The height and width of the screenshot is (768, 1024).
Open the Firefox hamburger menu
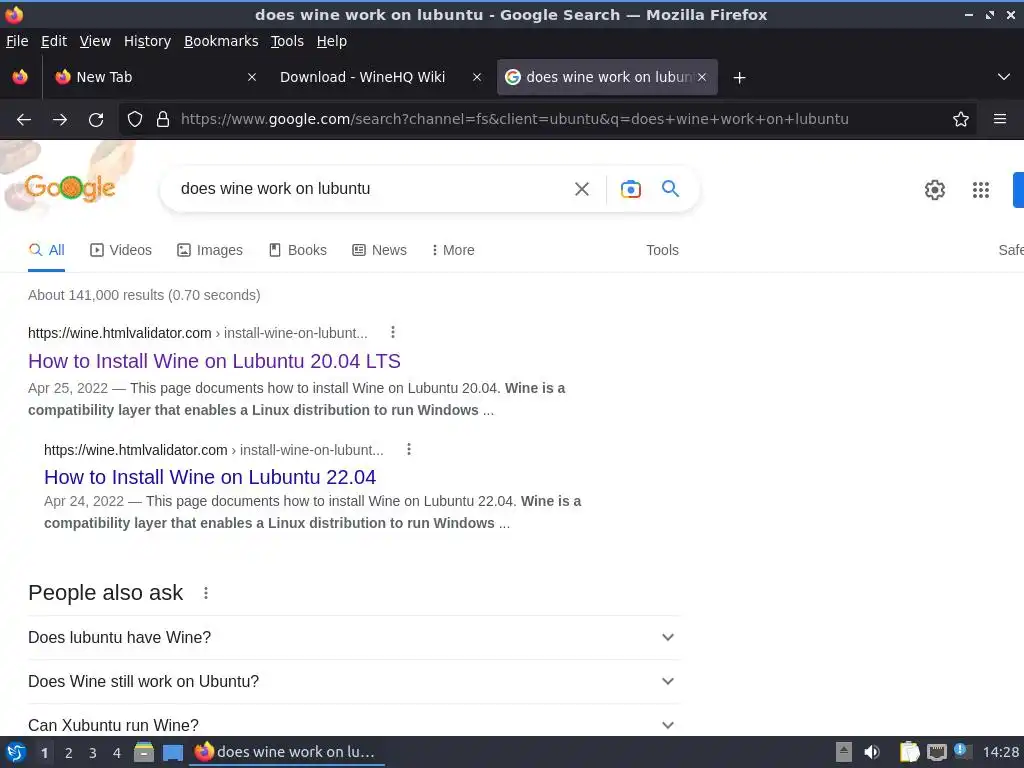click(1000, 119)
